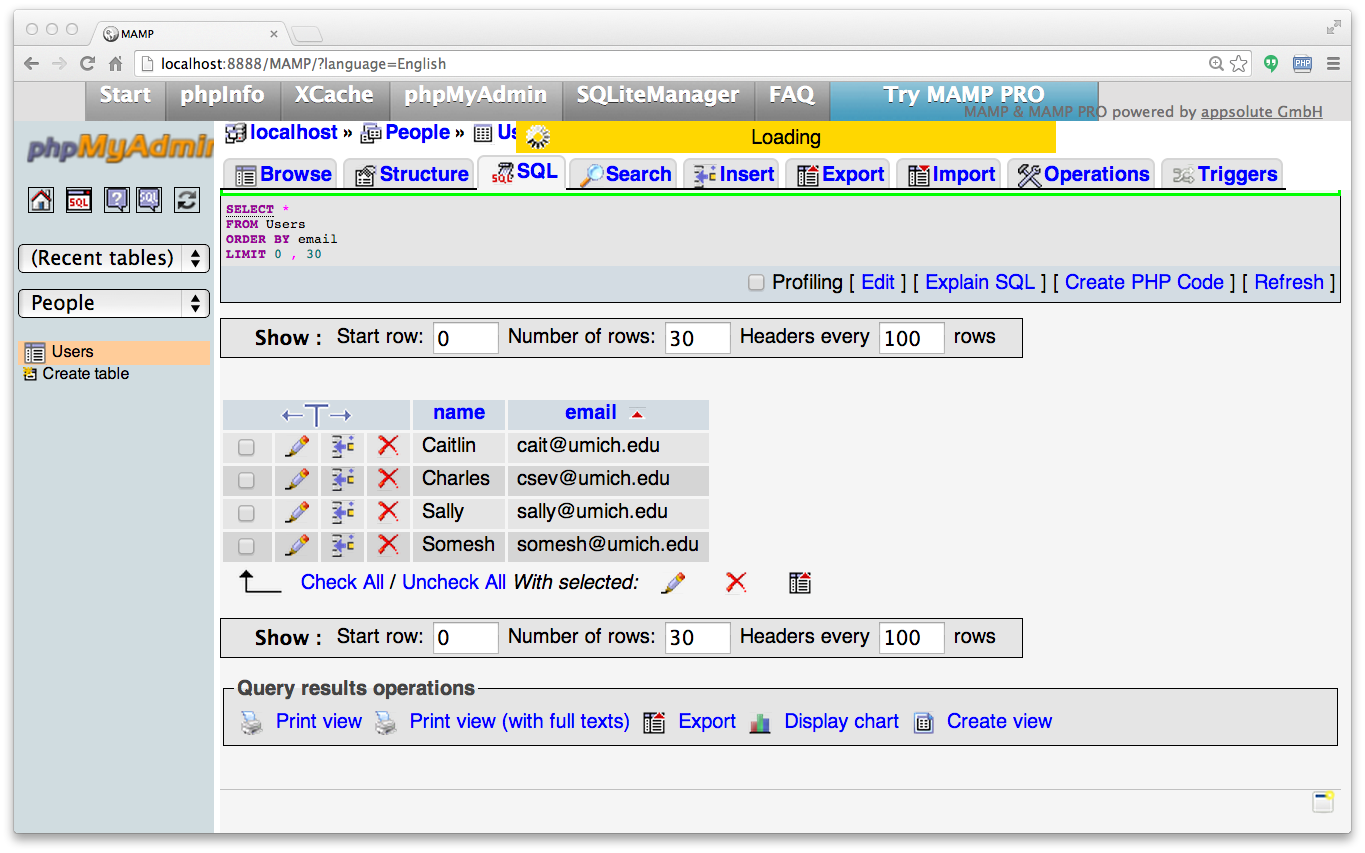Click the Edit query link
This screenshot has height=853, width=1365.
878,283
